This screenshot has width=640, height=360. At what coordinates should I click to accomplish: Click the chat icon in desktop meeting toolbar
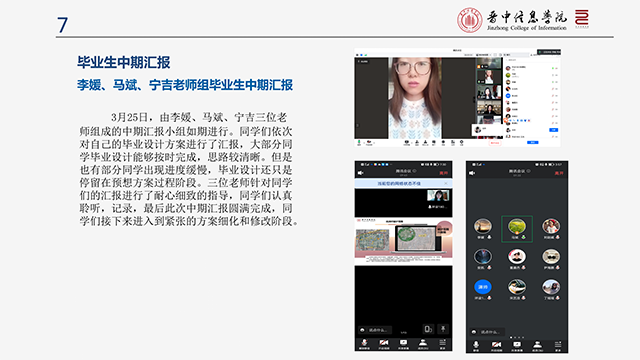coord(433,142)
